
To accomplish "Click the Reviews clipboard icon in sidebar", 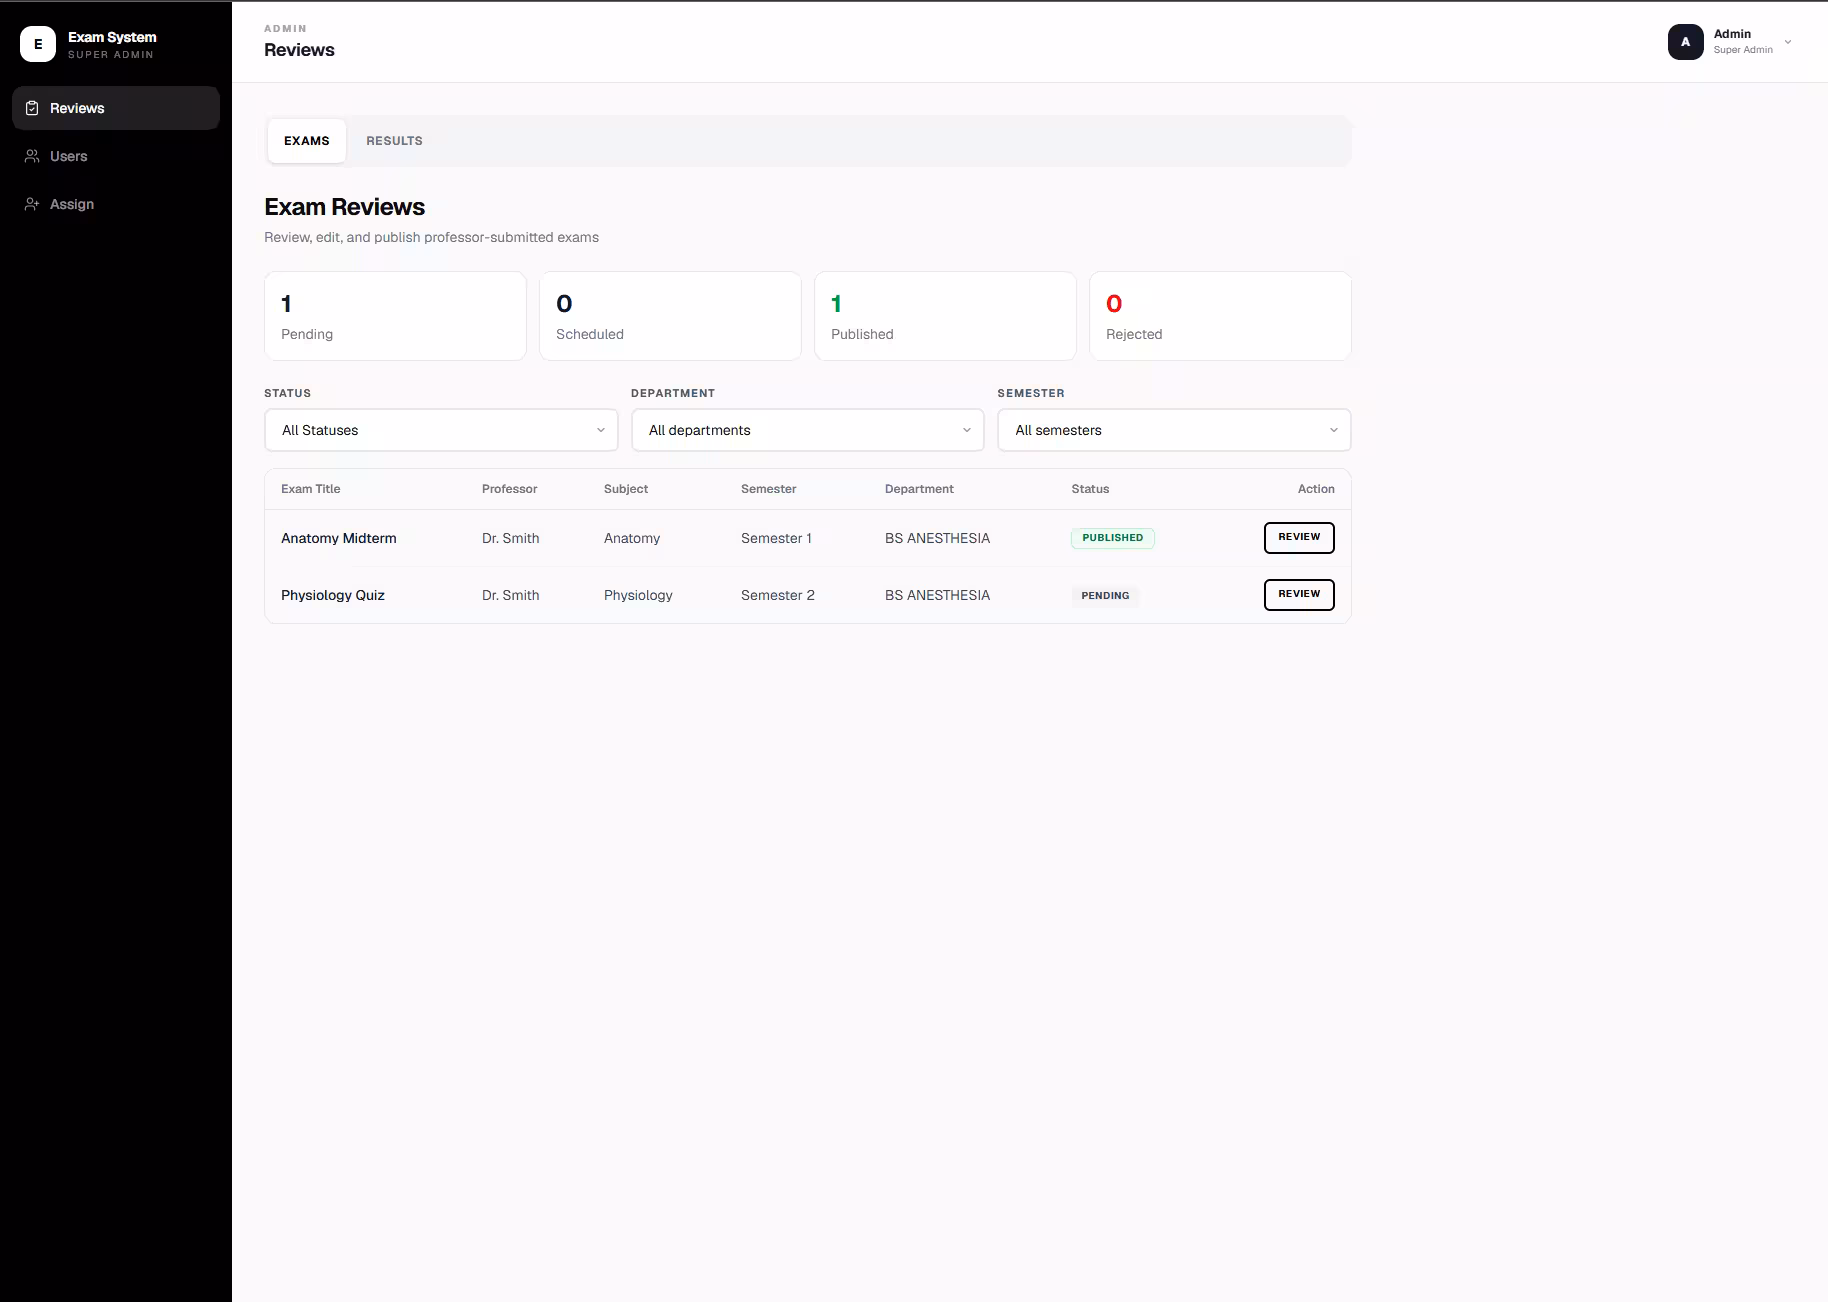I will (32, 108).
